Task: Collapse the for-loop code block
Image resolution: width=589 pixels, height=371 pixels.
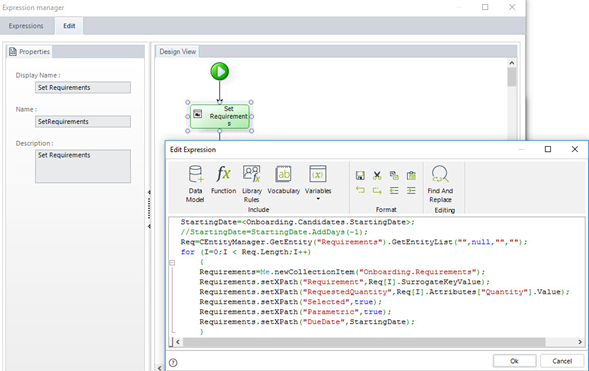Action: point(172,262)
